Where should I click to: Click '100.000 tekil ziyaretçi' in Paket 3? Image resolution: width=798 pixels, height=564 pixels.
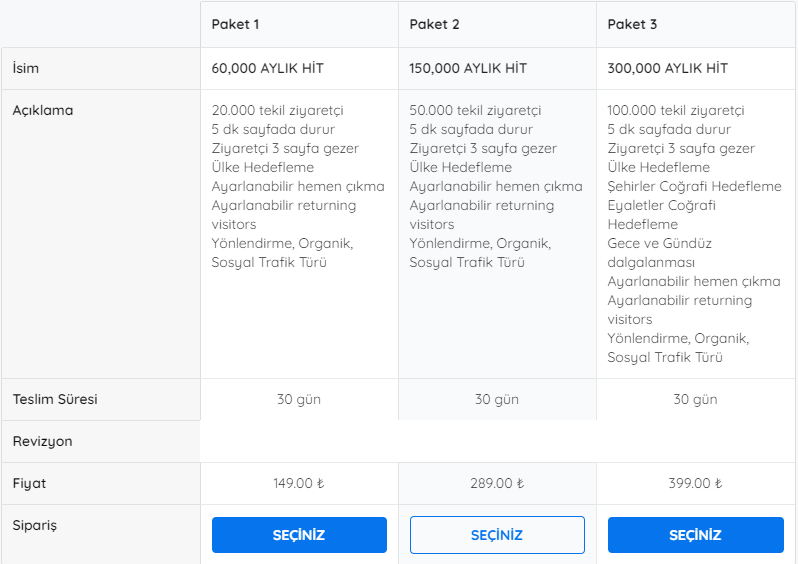point(676,110)
